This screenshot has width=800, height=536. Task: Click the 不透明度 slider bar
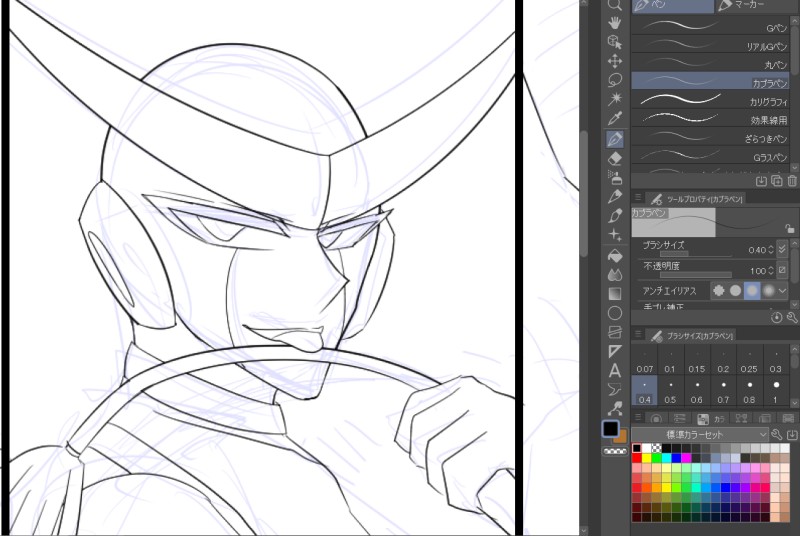coord(696,275)
